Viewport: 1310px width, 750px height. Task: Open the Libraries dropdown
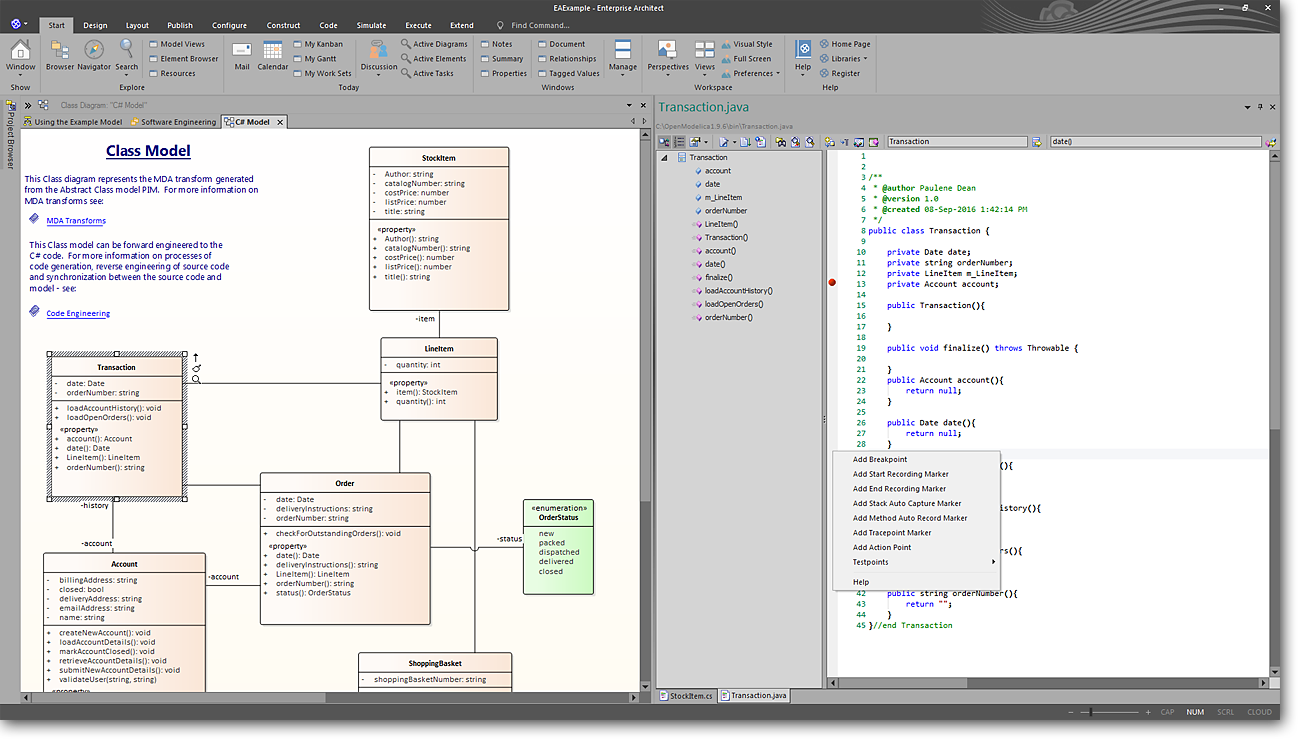pyautogui.click(x=849, y=59)
